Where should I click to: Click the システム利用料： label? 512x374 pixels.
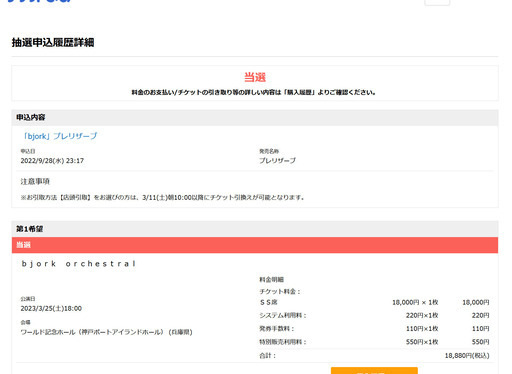pyautogui.click(x=283, y=315)
